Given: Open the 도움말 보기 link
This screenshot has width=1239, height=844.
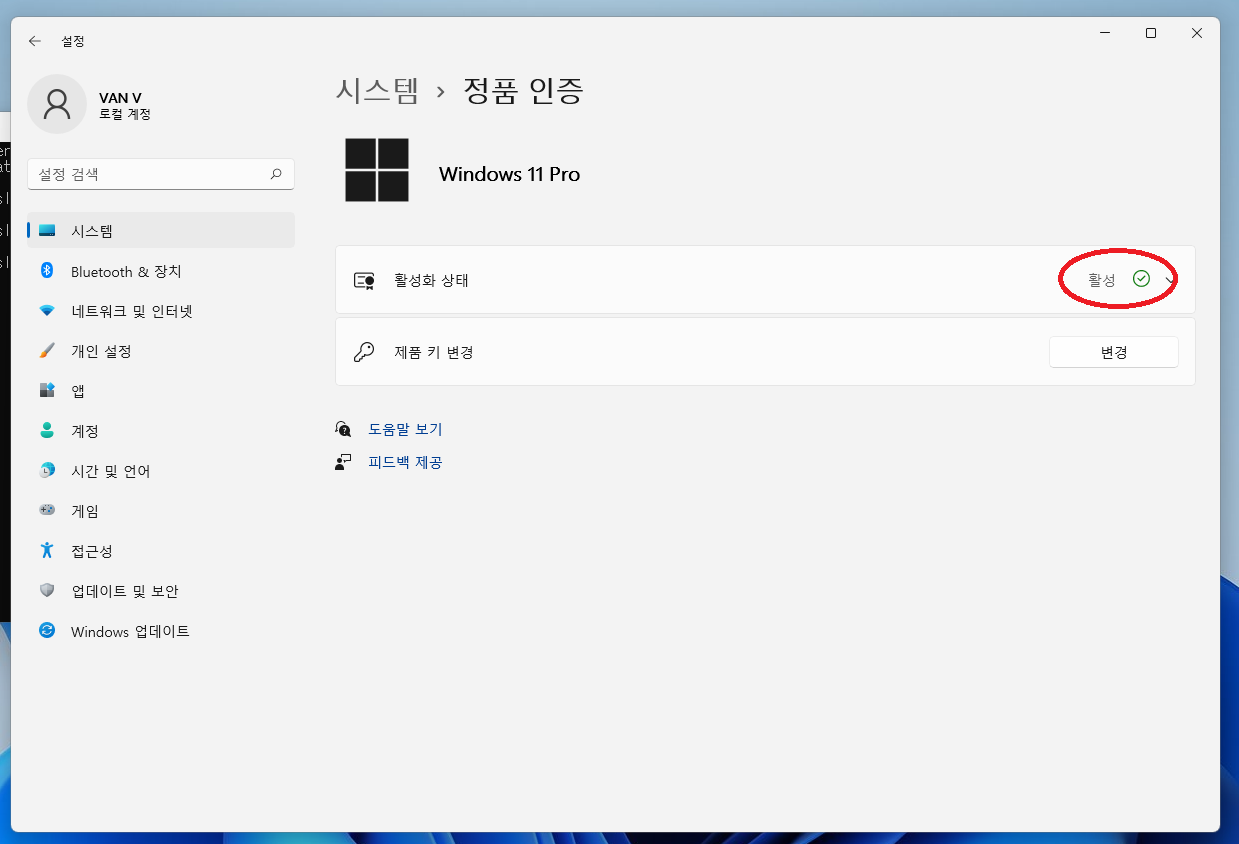Looking at the screenshot, I should [405, 429].
